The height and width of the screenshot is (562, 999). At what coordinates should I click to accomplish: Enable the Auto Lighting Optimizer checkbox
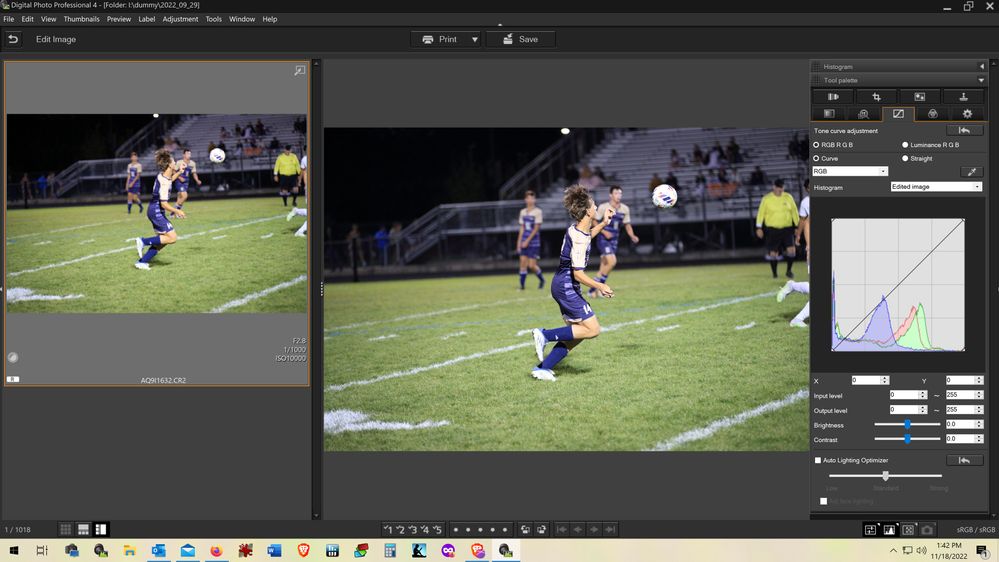point(818,460)
